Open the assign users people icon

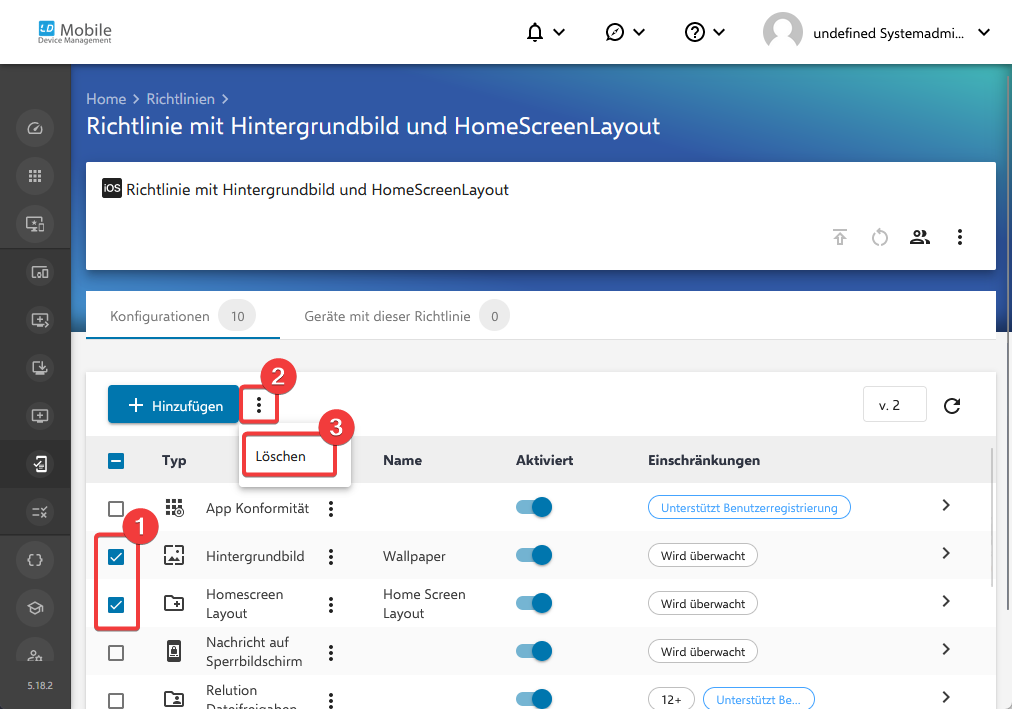point(920,237)
